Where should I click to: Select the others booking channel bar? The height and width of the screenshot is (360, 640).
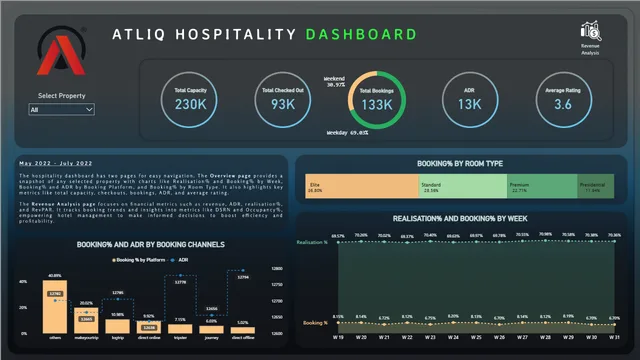pyautogui.click(x=55, y=307)
